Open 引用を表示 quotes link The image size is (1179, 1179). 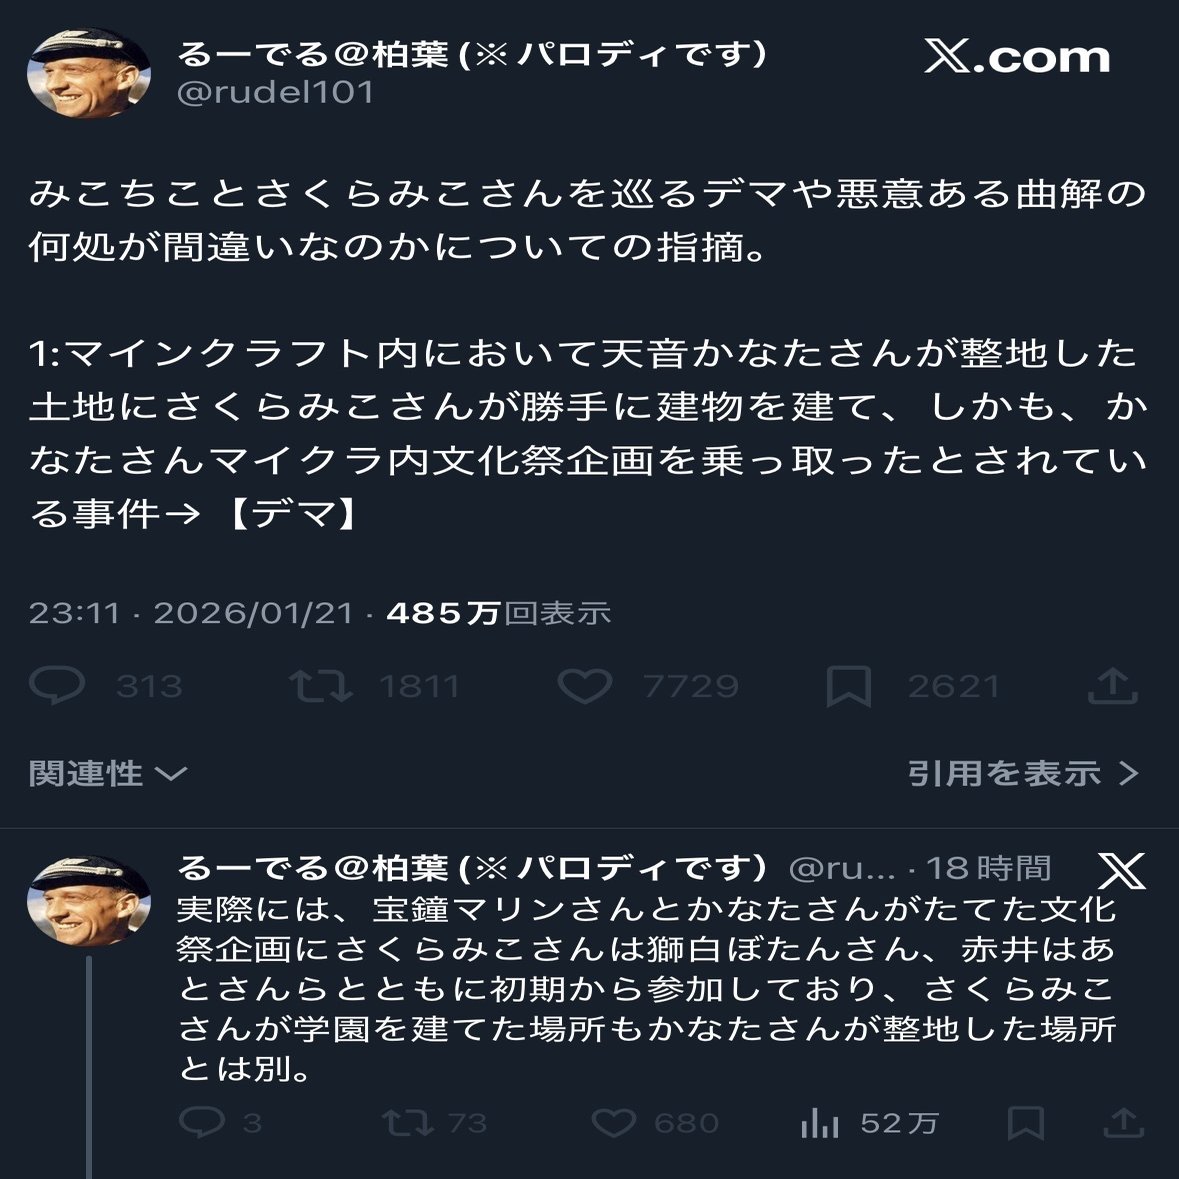(x=1022, y=773)
